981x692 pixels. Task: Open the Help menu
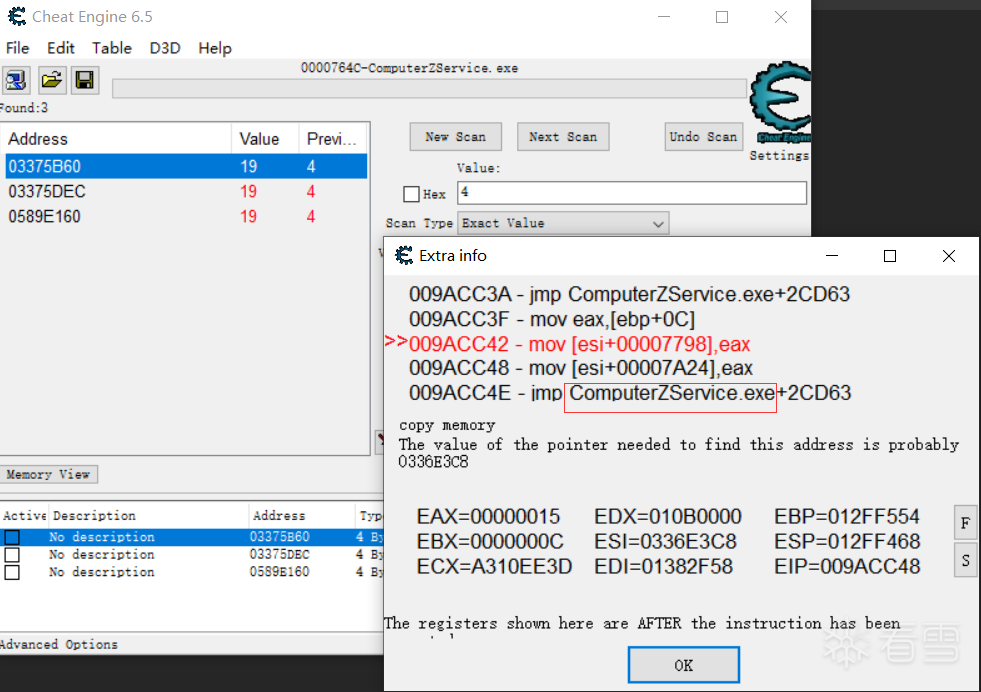[215, 48]
